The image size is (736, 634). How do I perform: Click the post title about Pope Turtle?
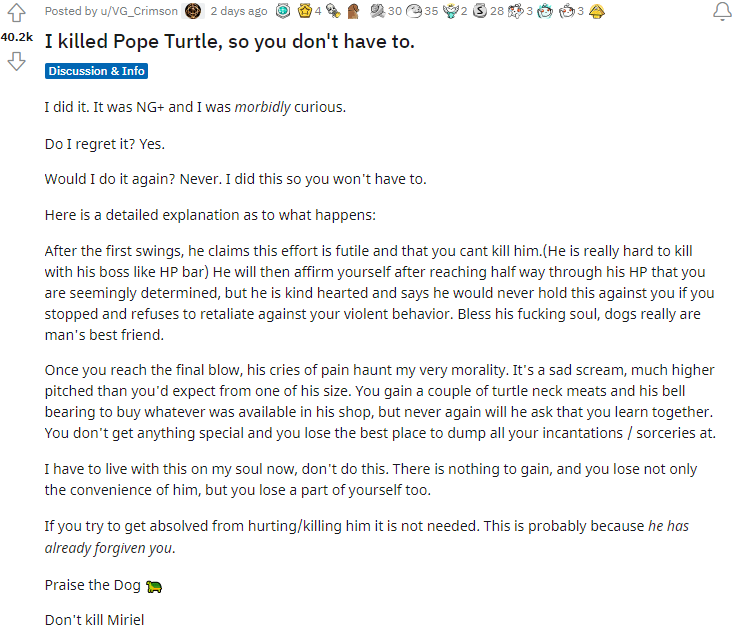pyautogui.click(x=230, y=42)
